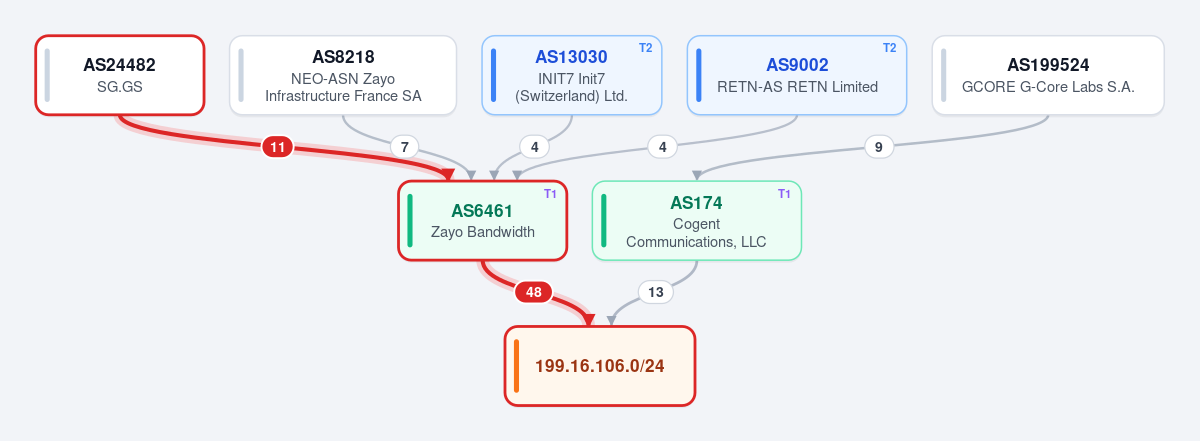Click the T1 tier tag on AS6461
1200x441 pixels.
tap(550, 193)
